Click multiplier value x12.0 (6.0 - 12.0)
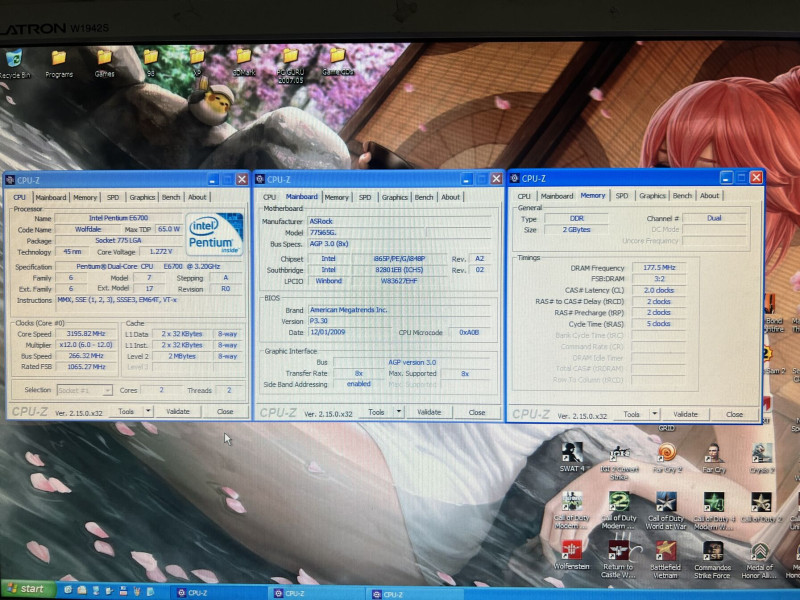The height and width of the screenshot is (600, 800). (86, 345)
